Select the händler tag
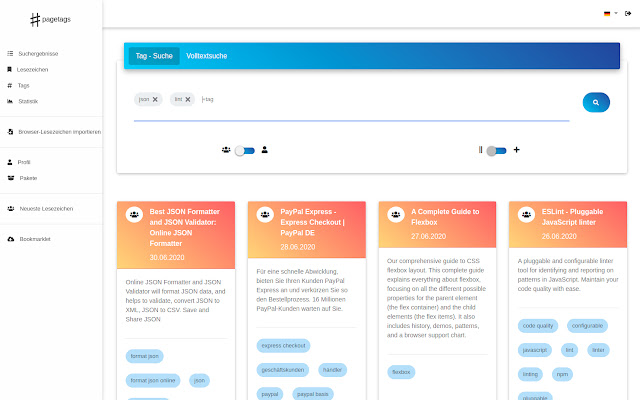 332,370
